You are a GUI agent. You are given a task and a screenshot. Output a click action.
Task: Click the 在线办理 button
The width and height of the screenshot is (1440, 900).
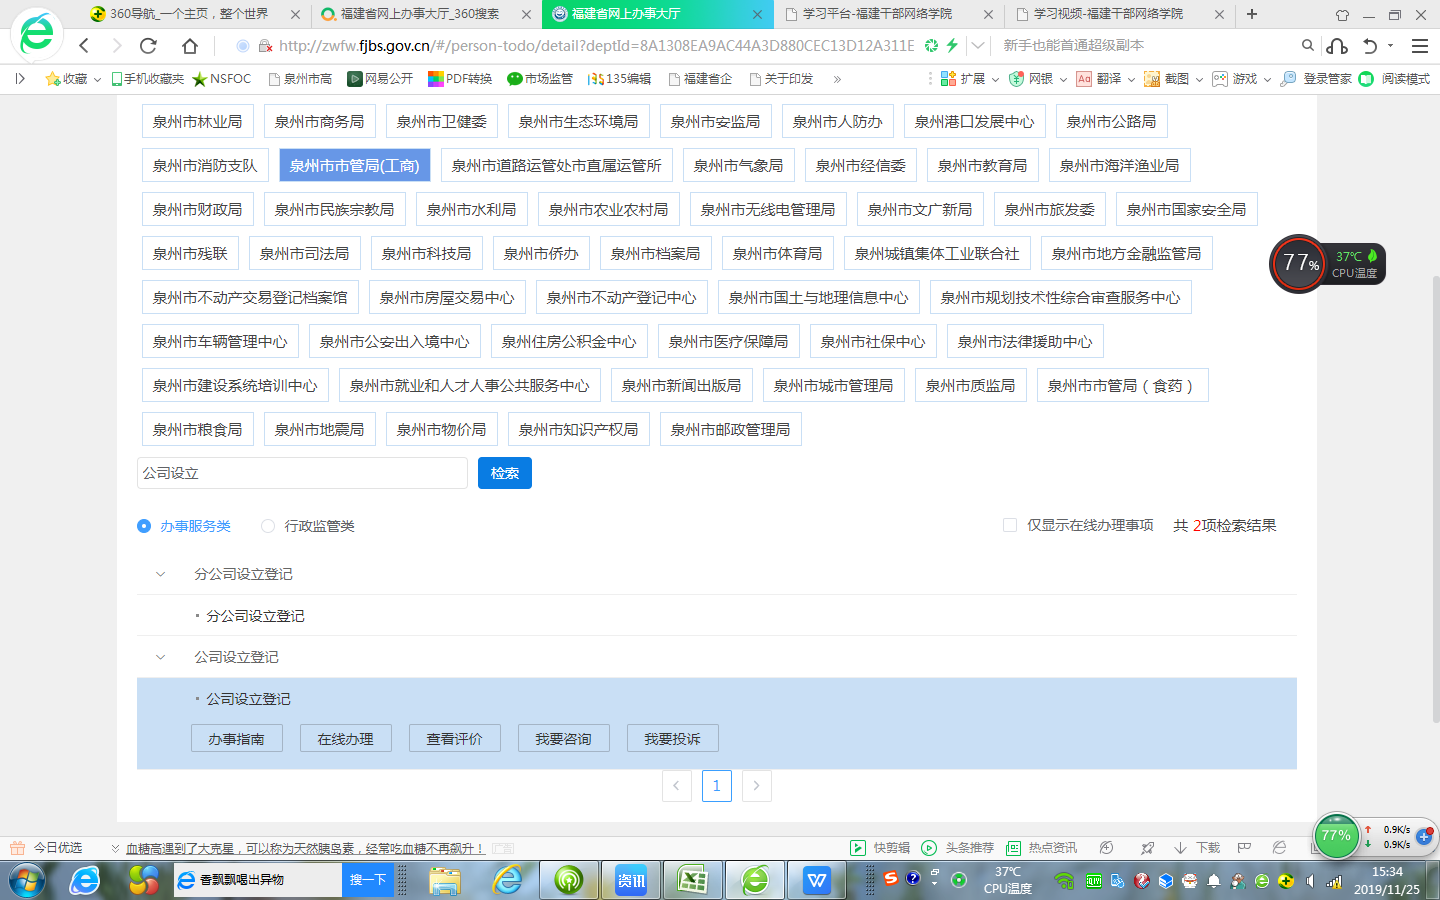click(x=345, y=739)
